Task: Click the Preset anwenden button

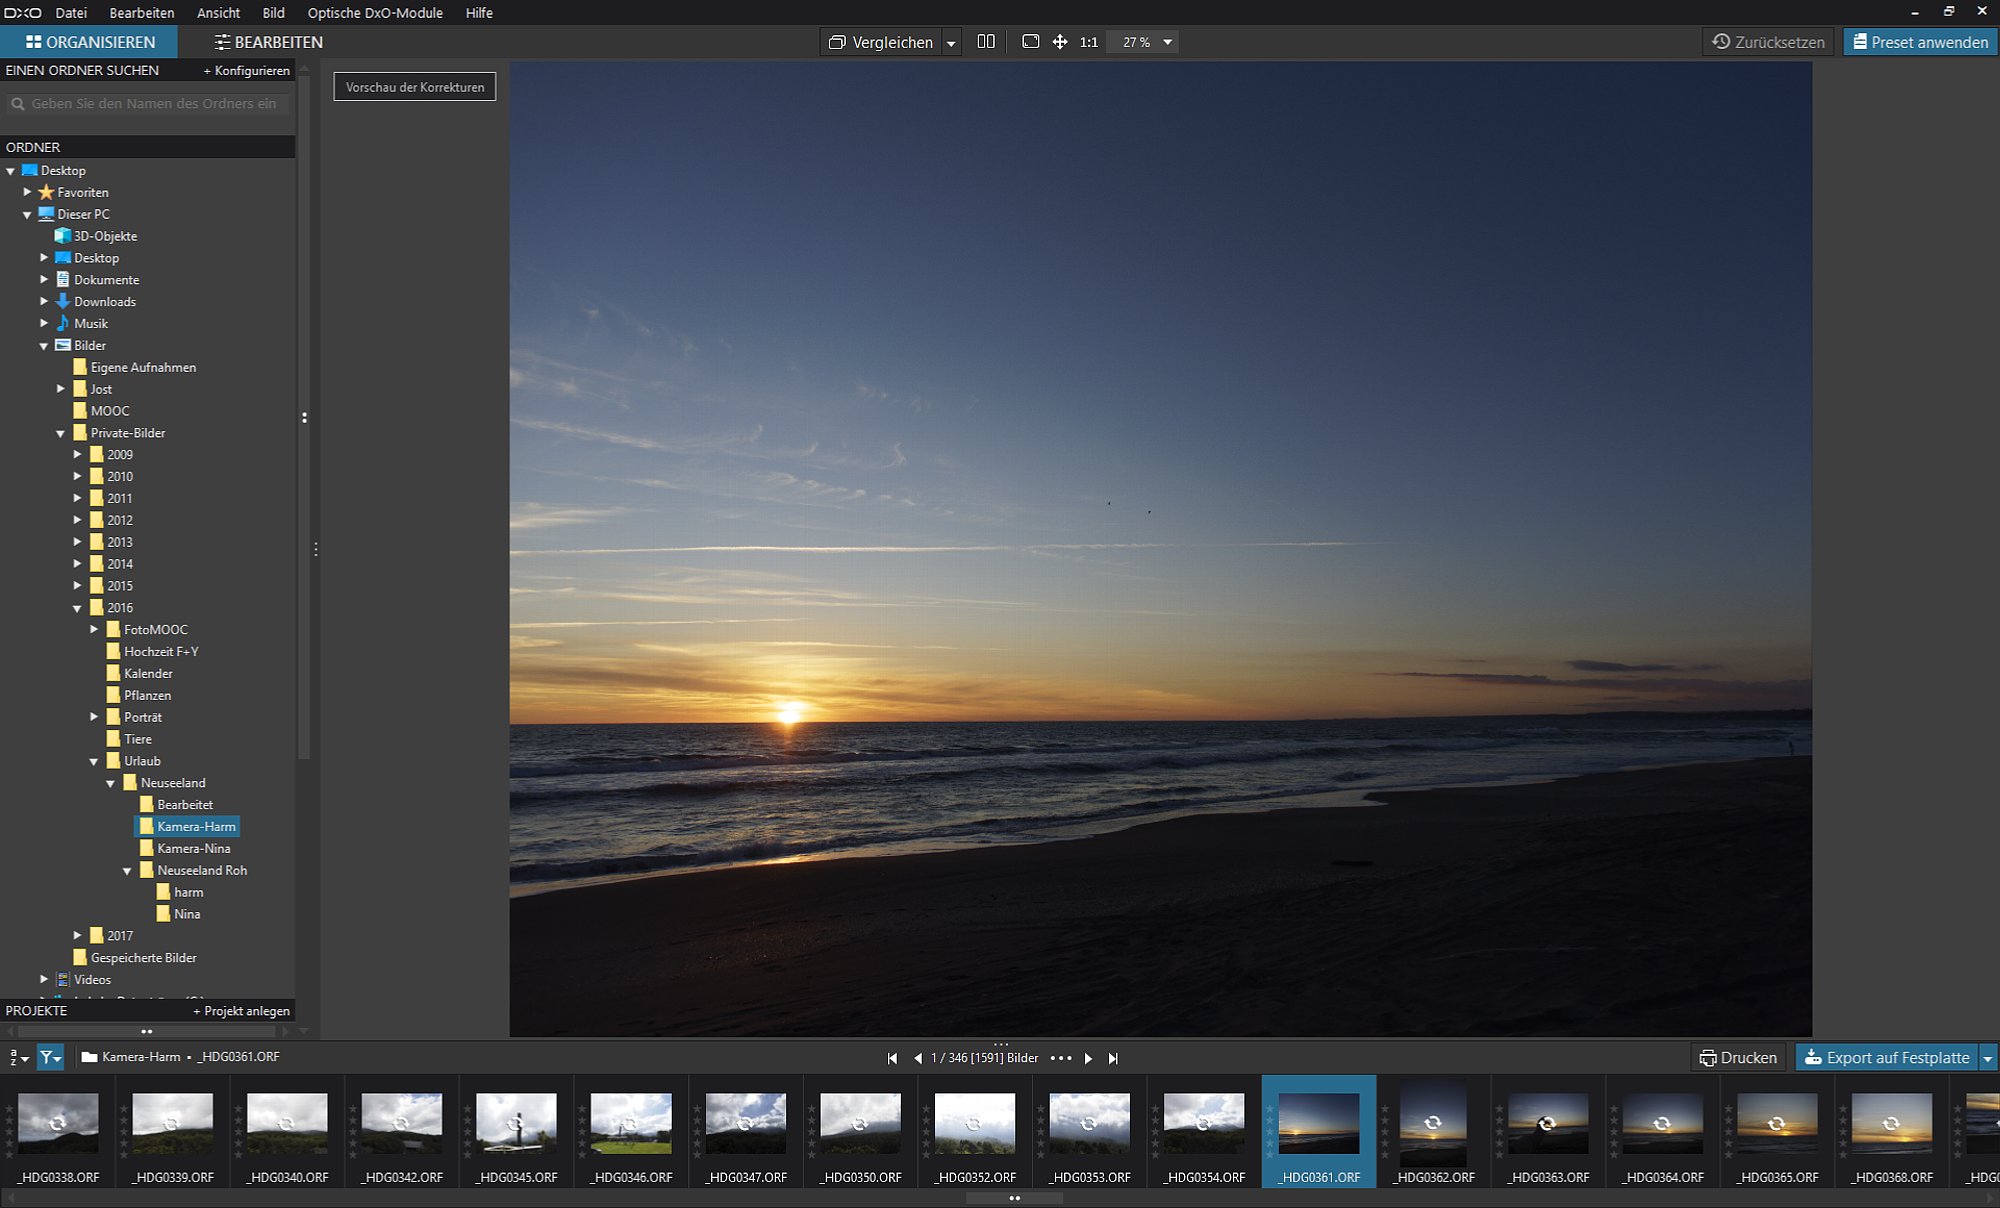Action: (1920, 42)
